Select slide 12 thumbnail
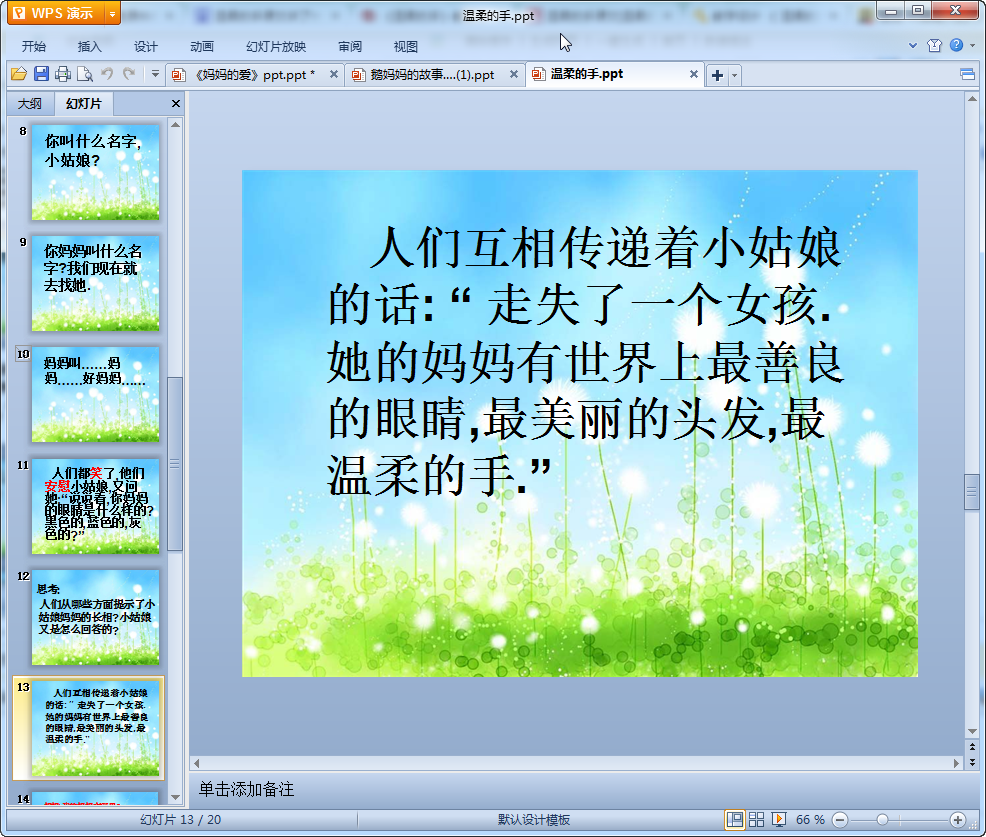 point(96,618)
